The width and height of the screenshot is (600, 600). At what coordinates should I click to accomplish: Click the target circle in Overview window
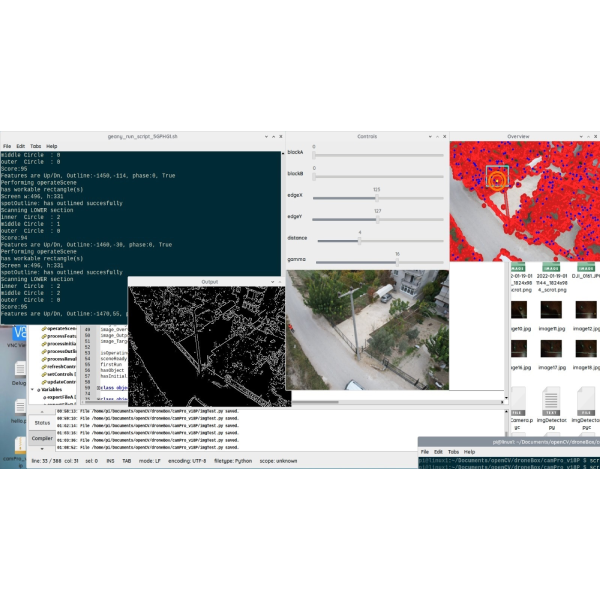coord(497,180)
